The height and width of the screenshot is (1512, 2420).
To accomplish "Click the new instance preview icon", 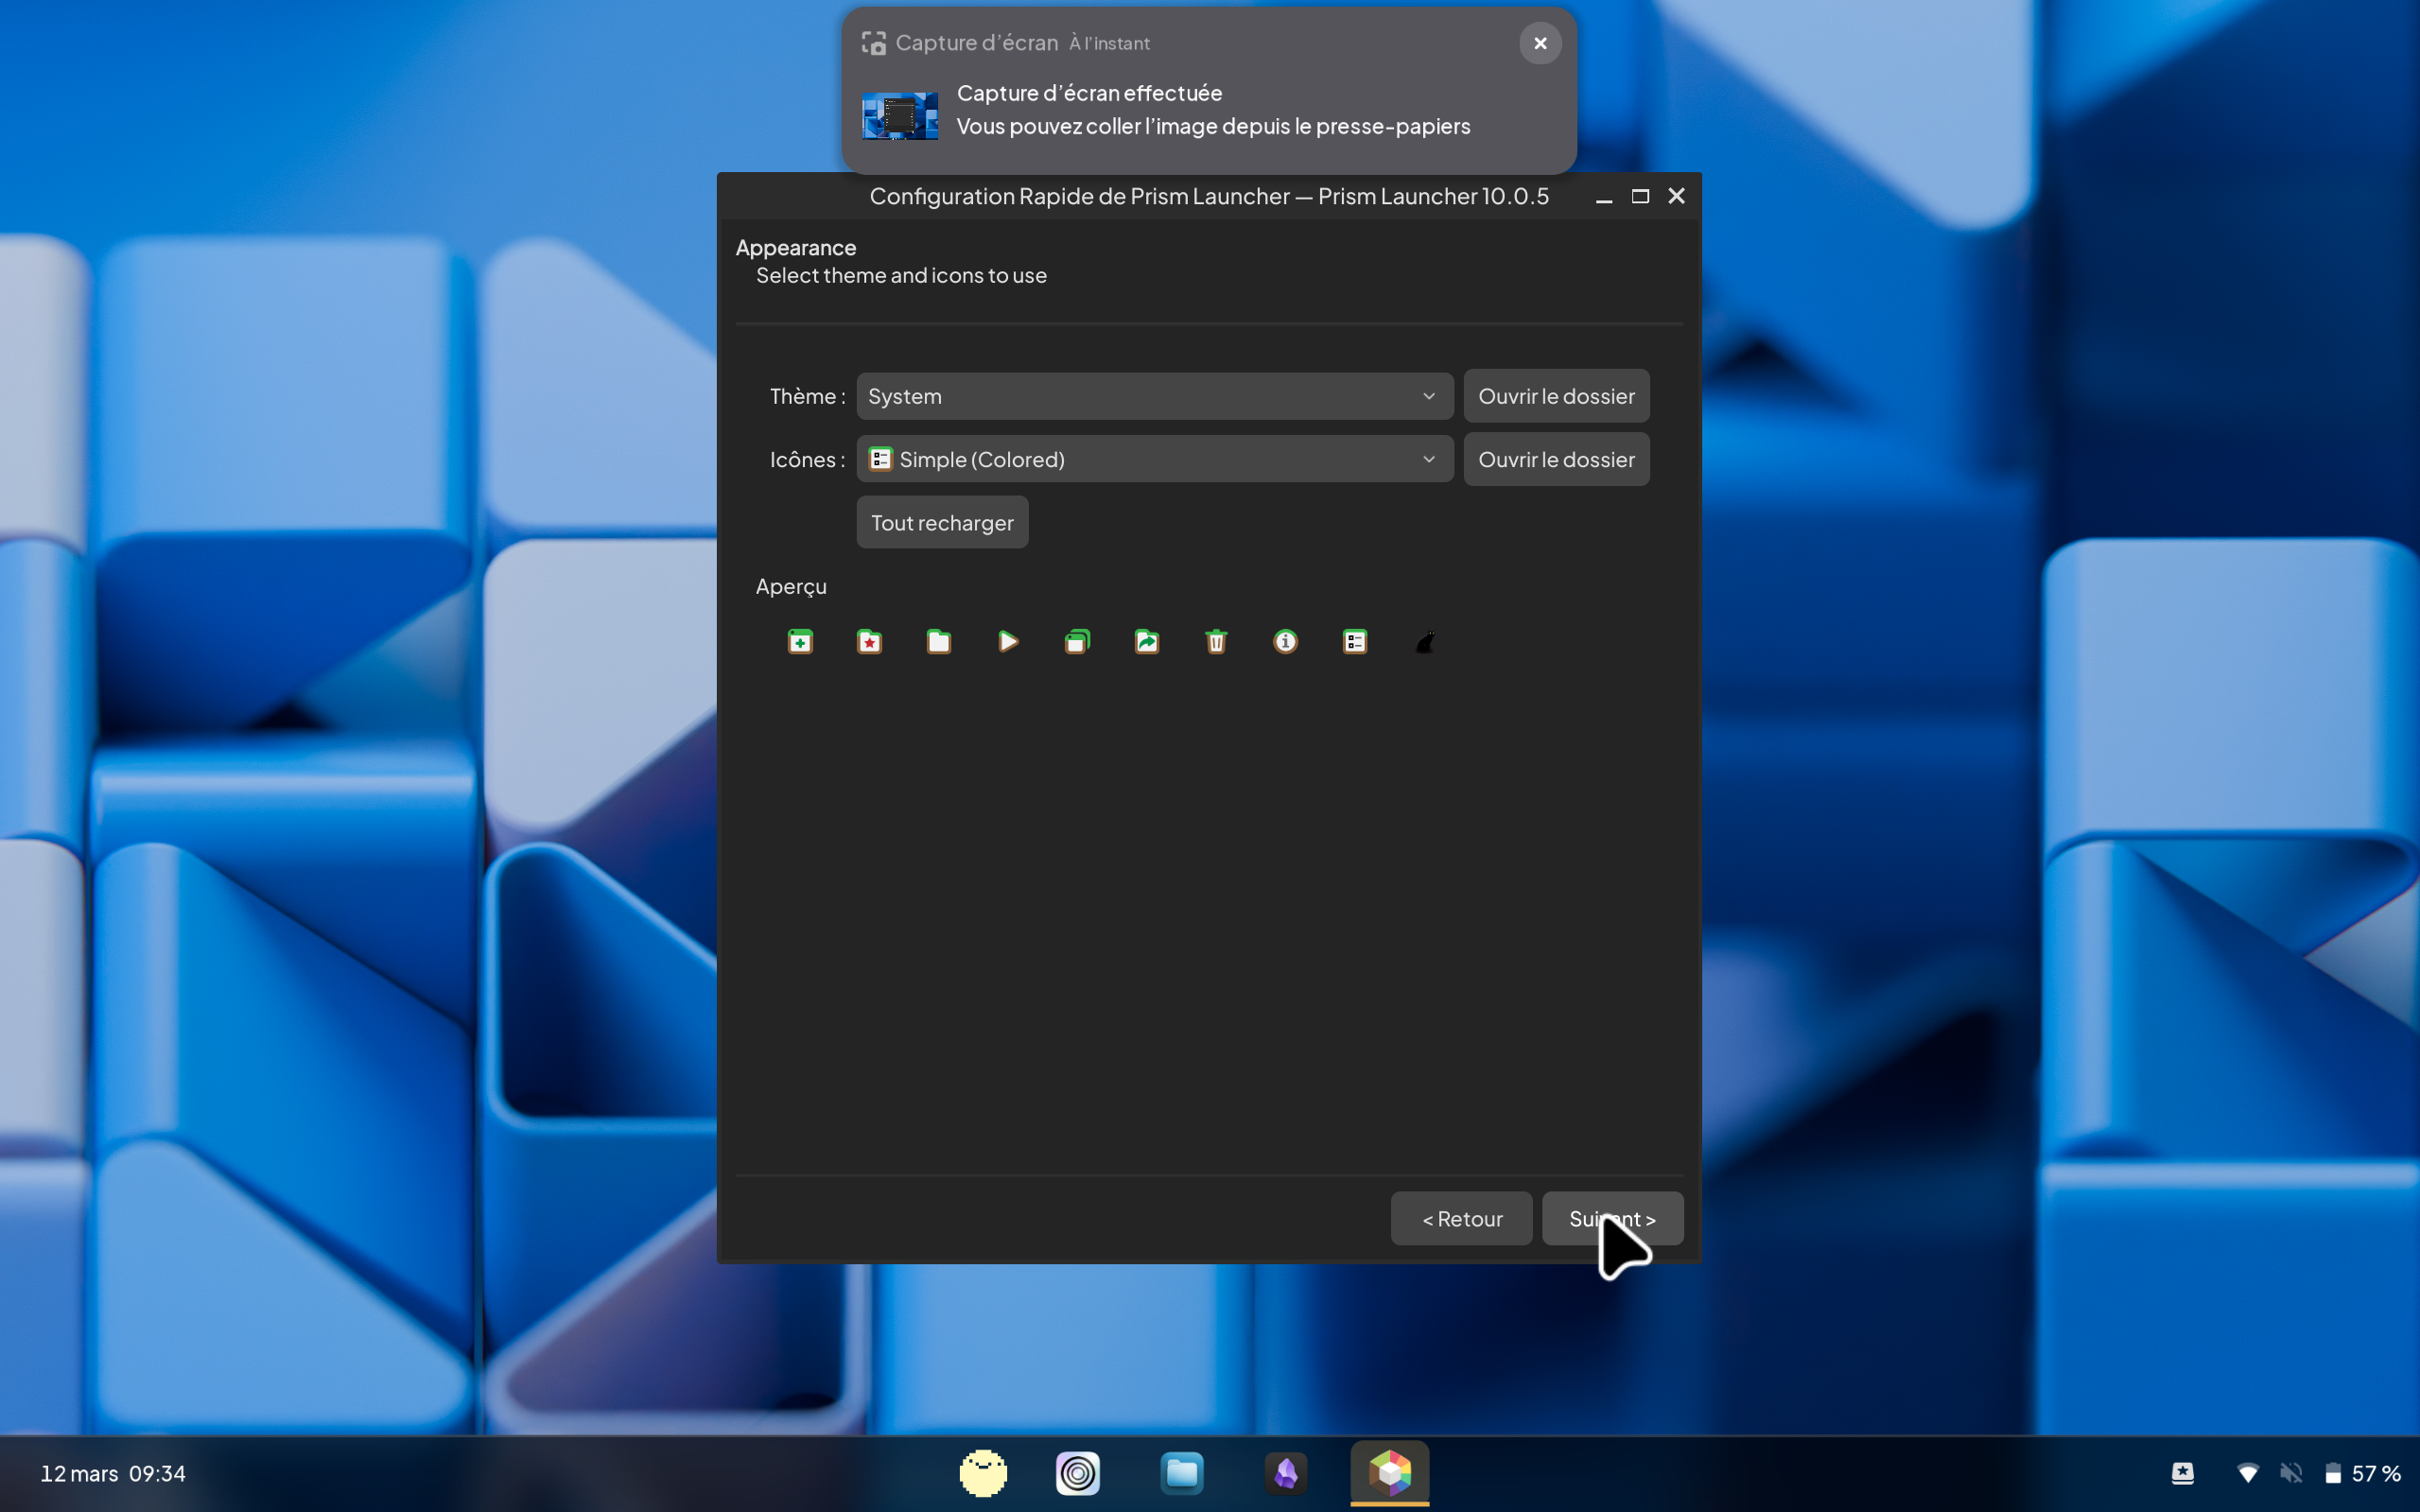I will pos(800,642).
